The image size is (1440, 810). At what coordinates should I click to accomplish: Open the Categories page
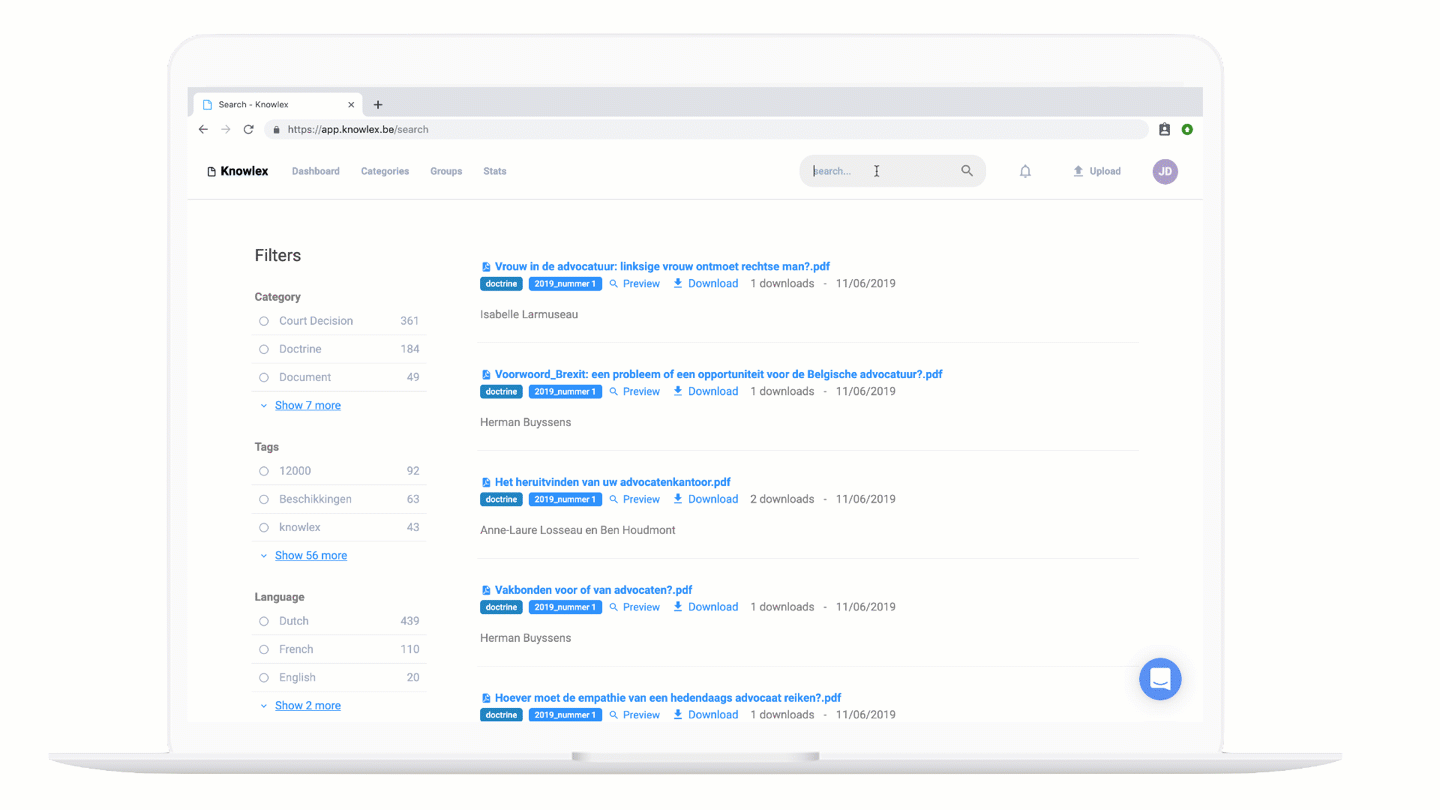pyautogui.click(x=385, y=171)
